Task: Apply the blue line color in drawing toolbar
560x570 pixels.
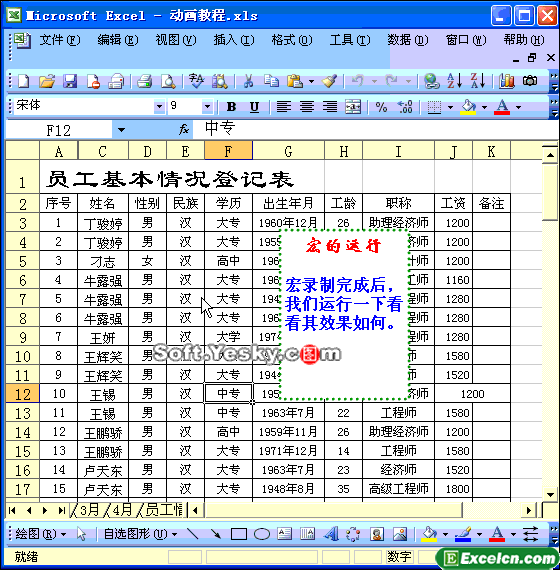Action: point(463,534)
